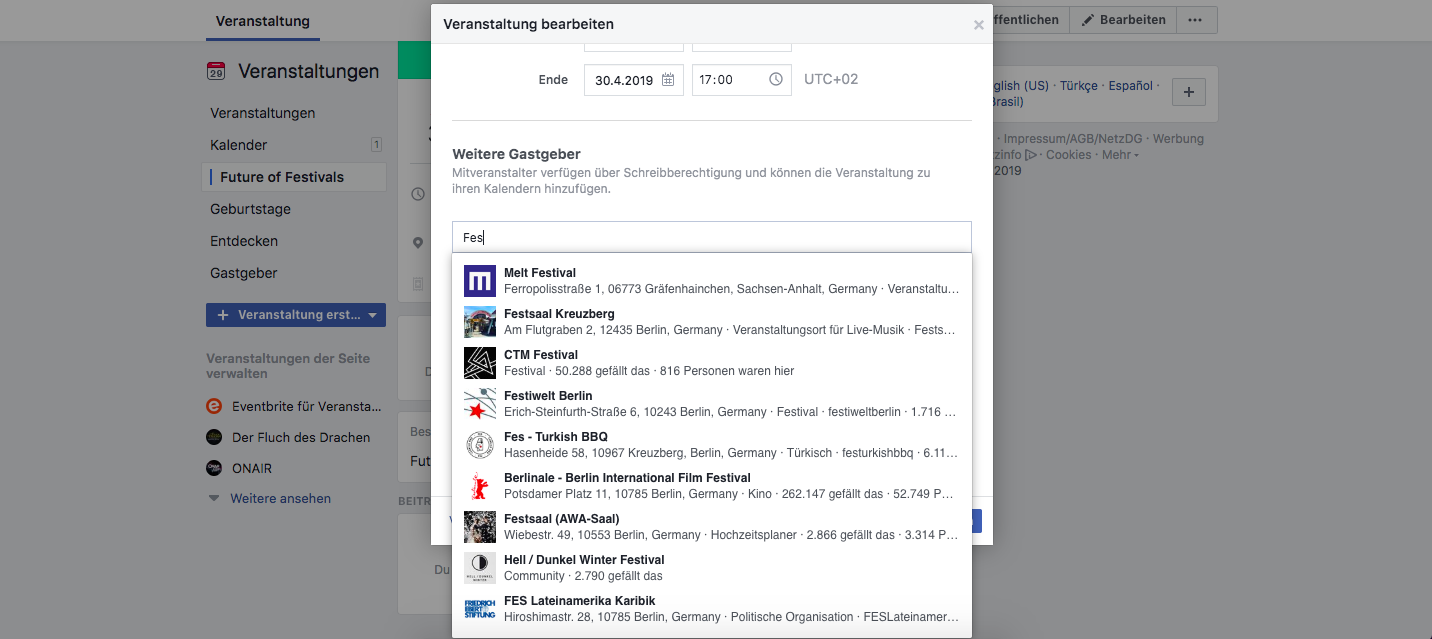Select FES Lateinamerika Karibik suggestion
The image size is (1432, 639).
point(712,609)
